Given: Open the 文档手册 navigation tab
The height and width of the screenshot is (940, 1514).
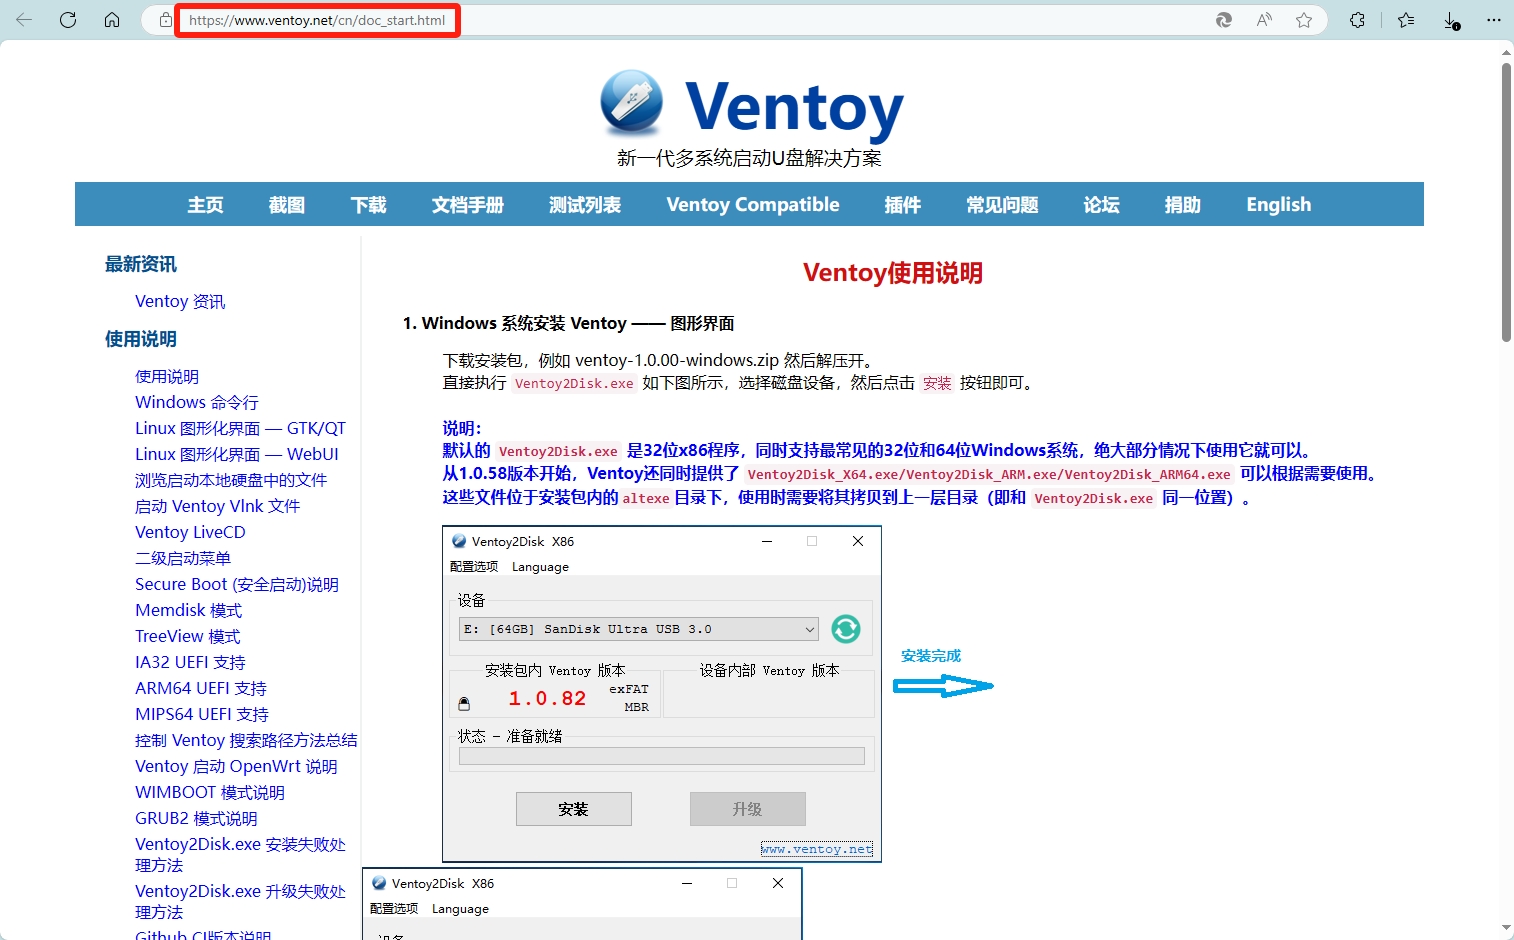Looking at the screenshot, I should 466,204.
